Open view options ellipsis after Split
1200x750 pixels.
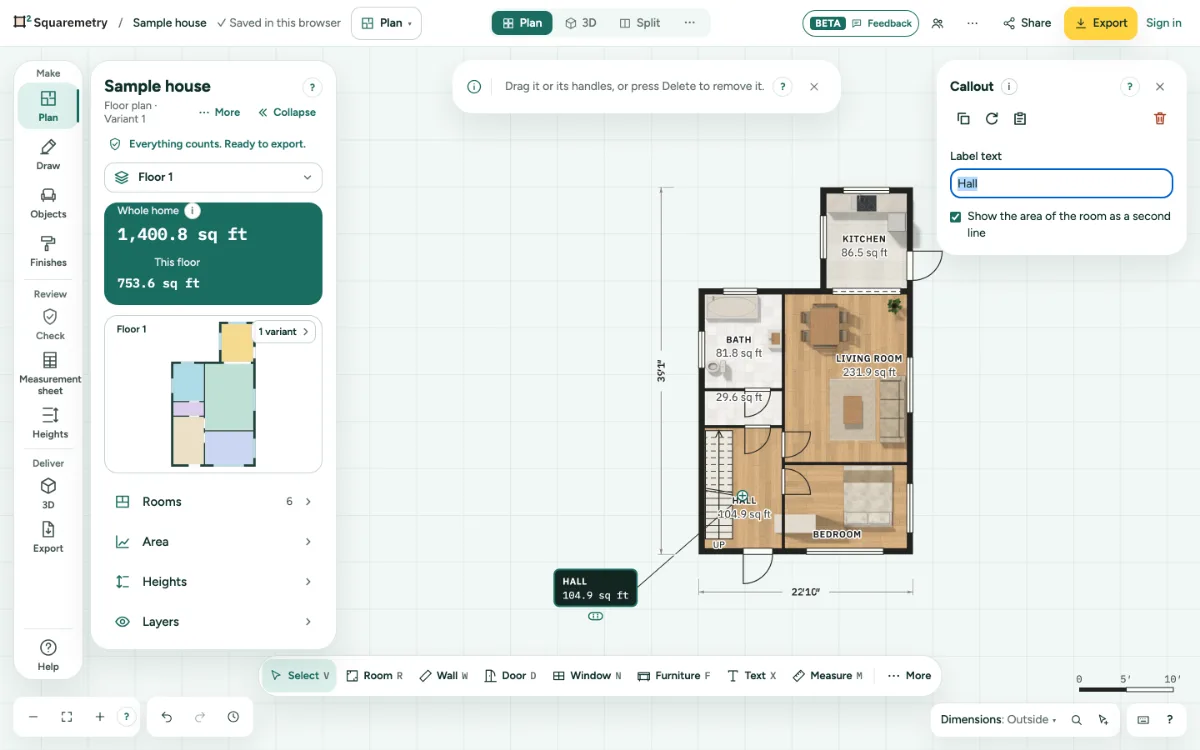point(690,23)
